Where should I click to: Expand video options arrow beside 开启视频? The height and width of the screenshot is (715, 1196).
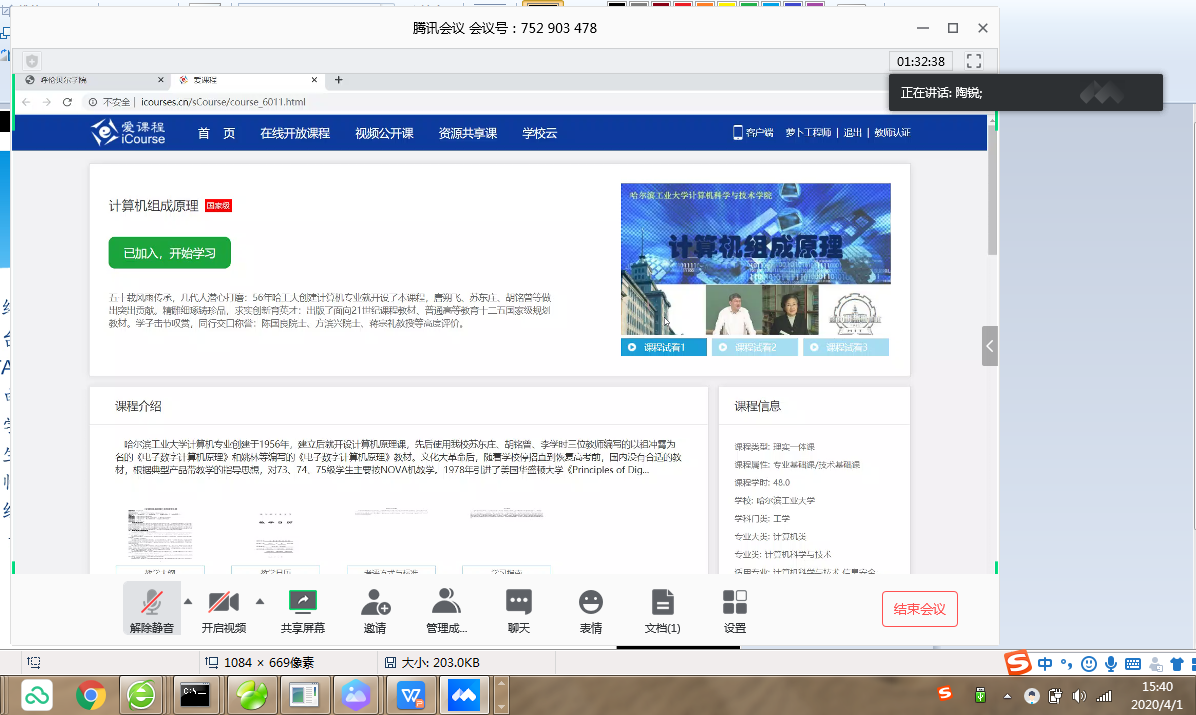pos(260,601)
